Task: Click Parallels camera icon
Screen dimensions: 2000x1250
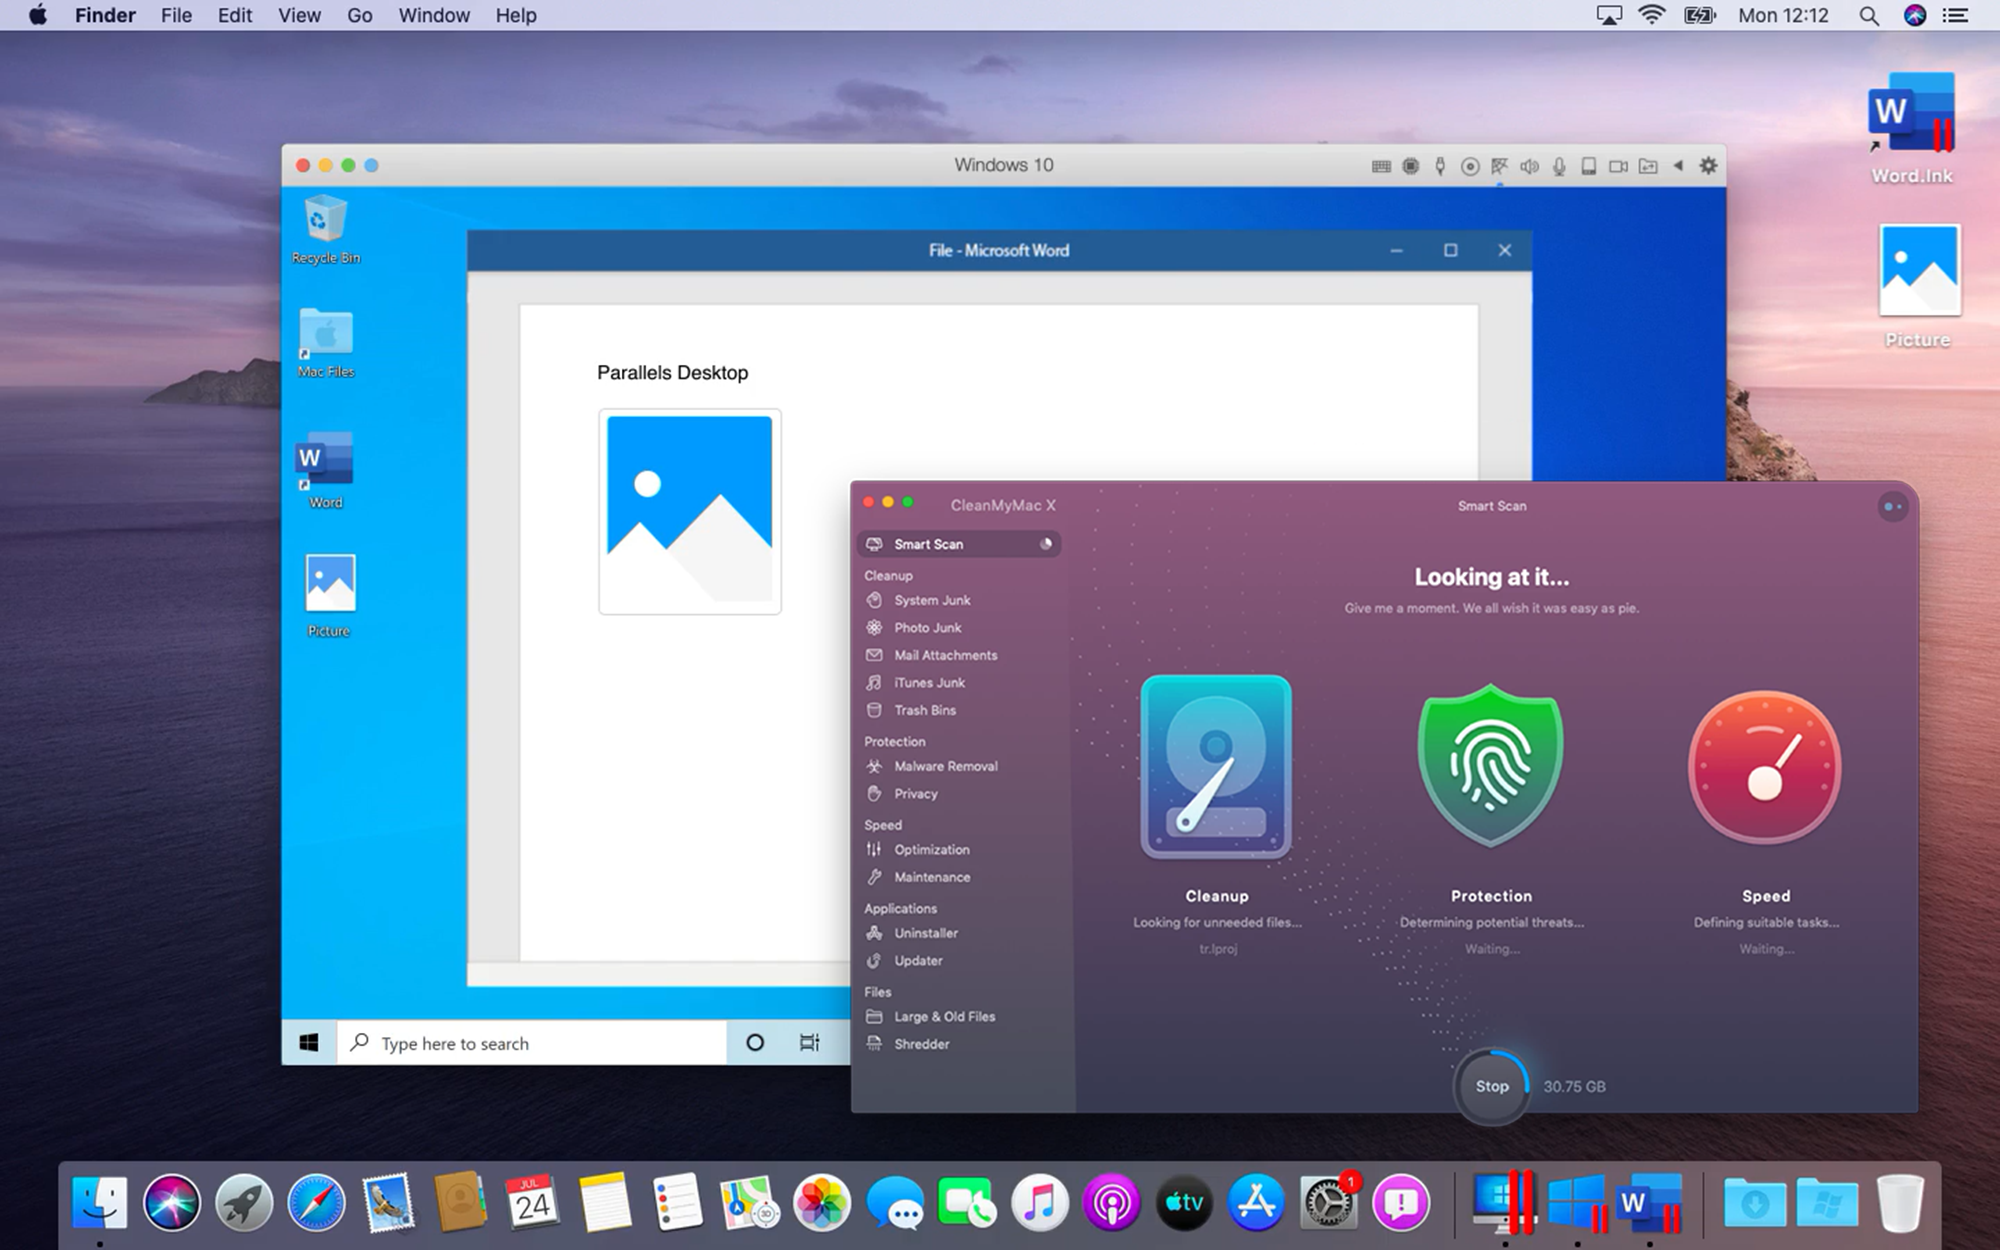Action: pos(1618,167)
